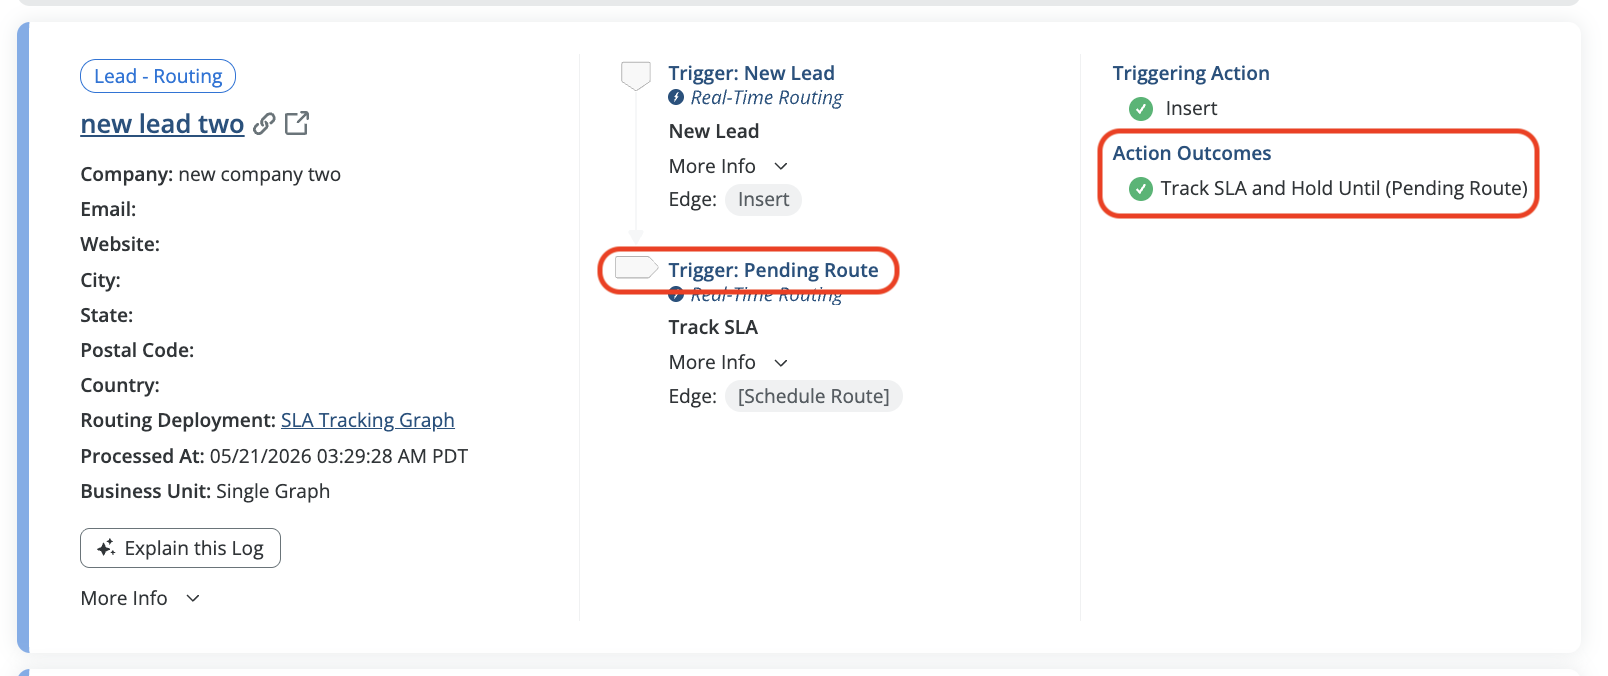Viewport: 1608px width, 676px height.
Task: Expand More Info under Track SLA
Action: pyautogui.click(x=729, y=362)
